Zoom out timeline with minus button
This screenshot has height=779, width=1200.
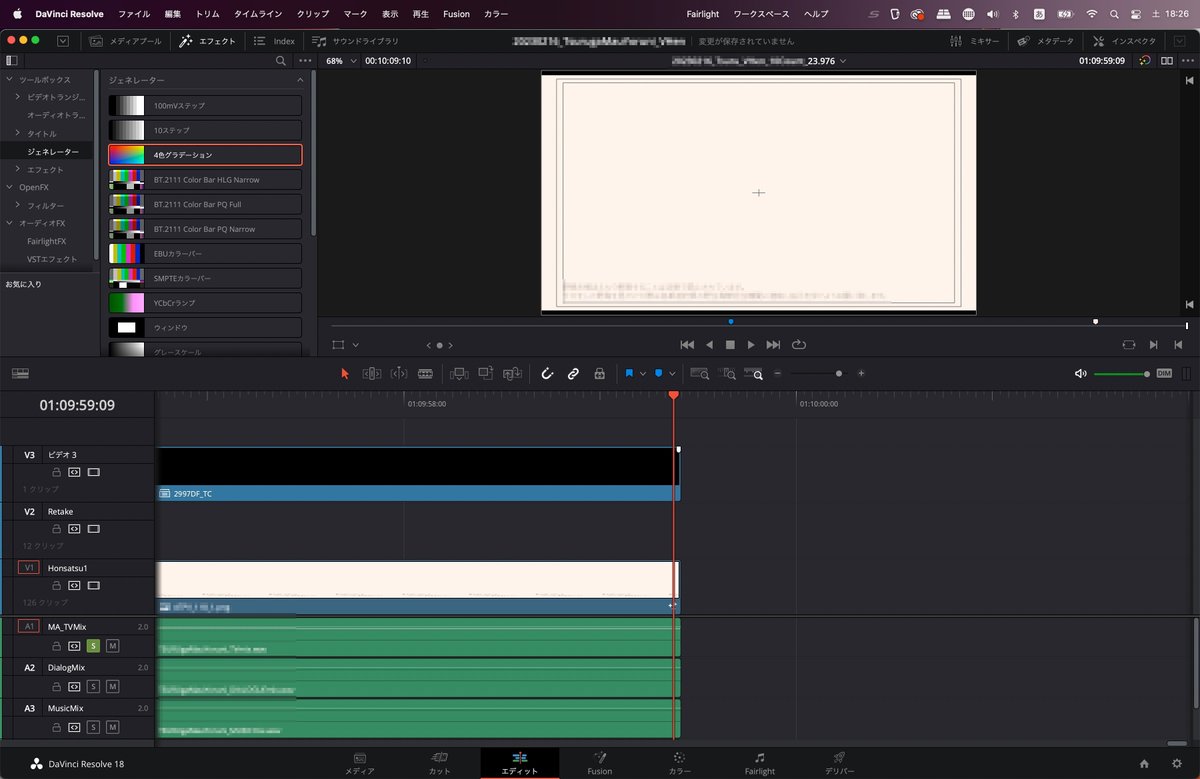pyautogui.click(x=777, y=373)
